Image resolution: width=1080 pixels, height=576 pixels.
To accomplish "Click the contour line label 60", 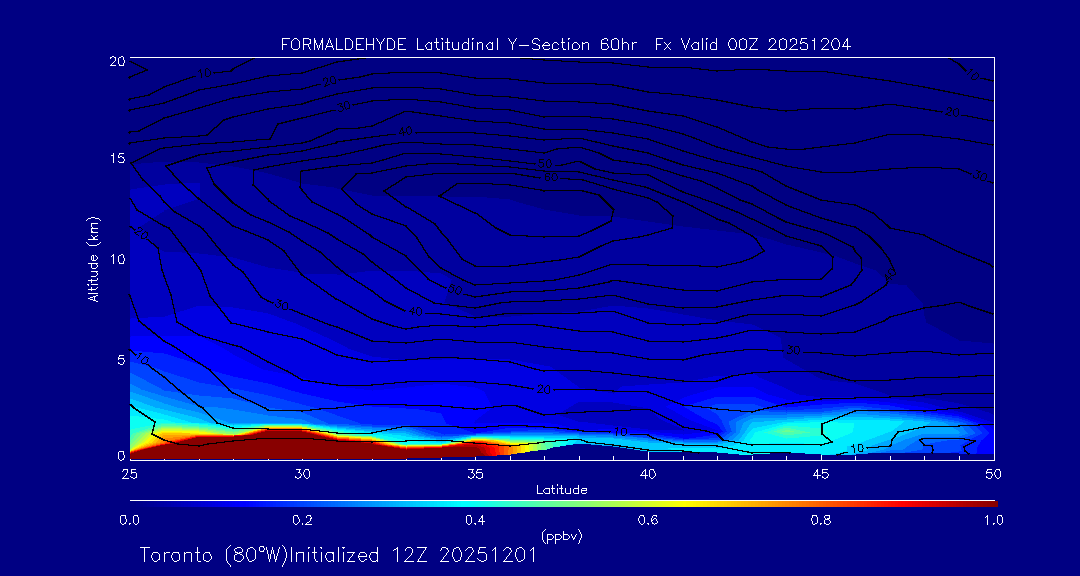I will click(x=550, y=178).
